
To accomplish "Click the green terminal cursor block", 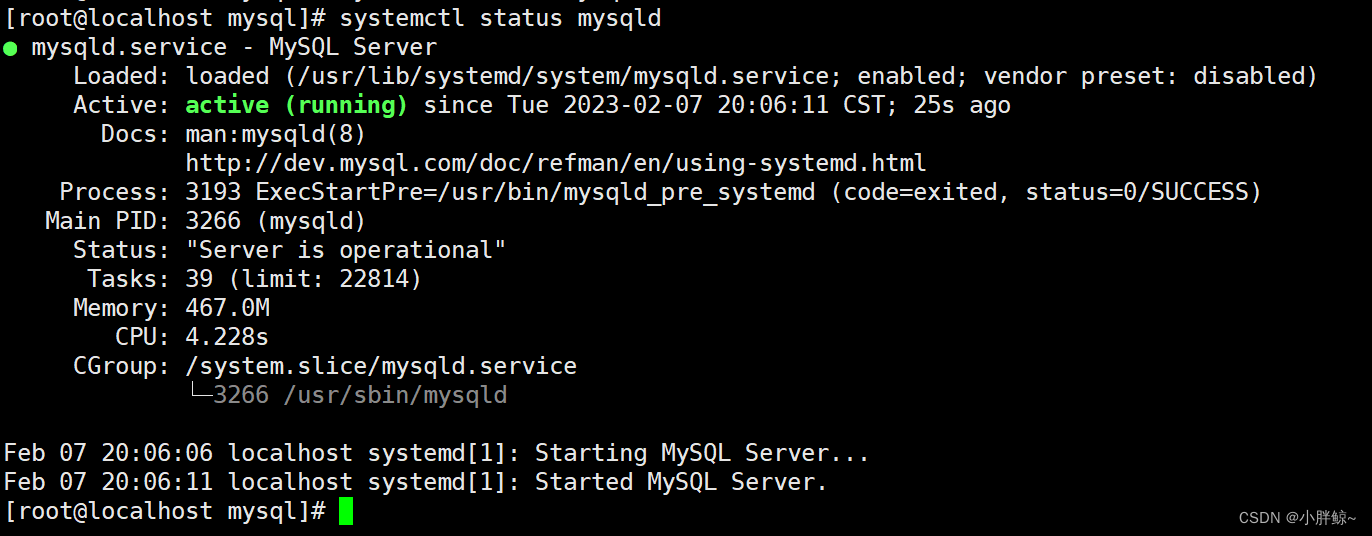I will [x=346, y=511].
